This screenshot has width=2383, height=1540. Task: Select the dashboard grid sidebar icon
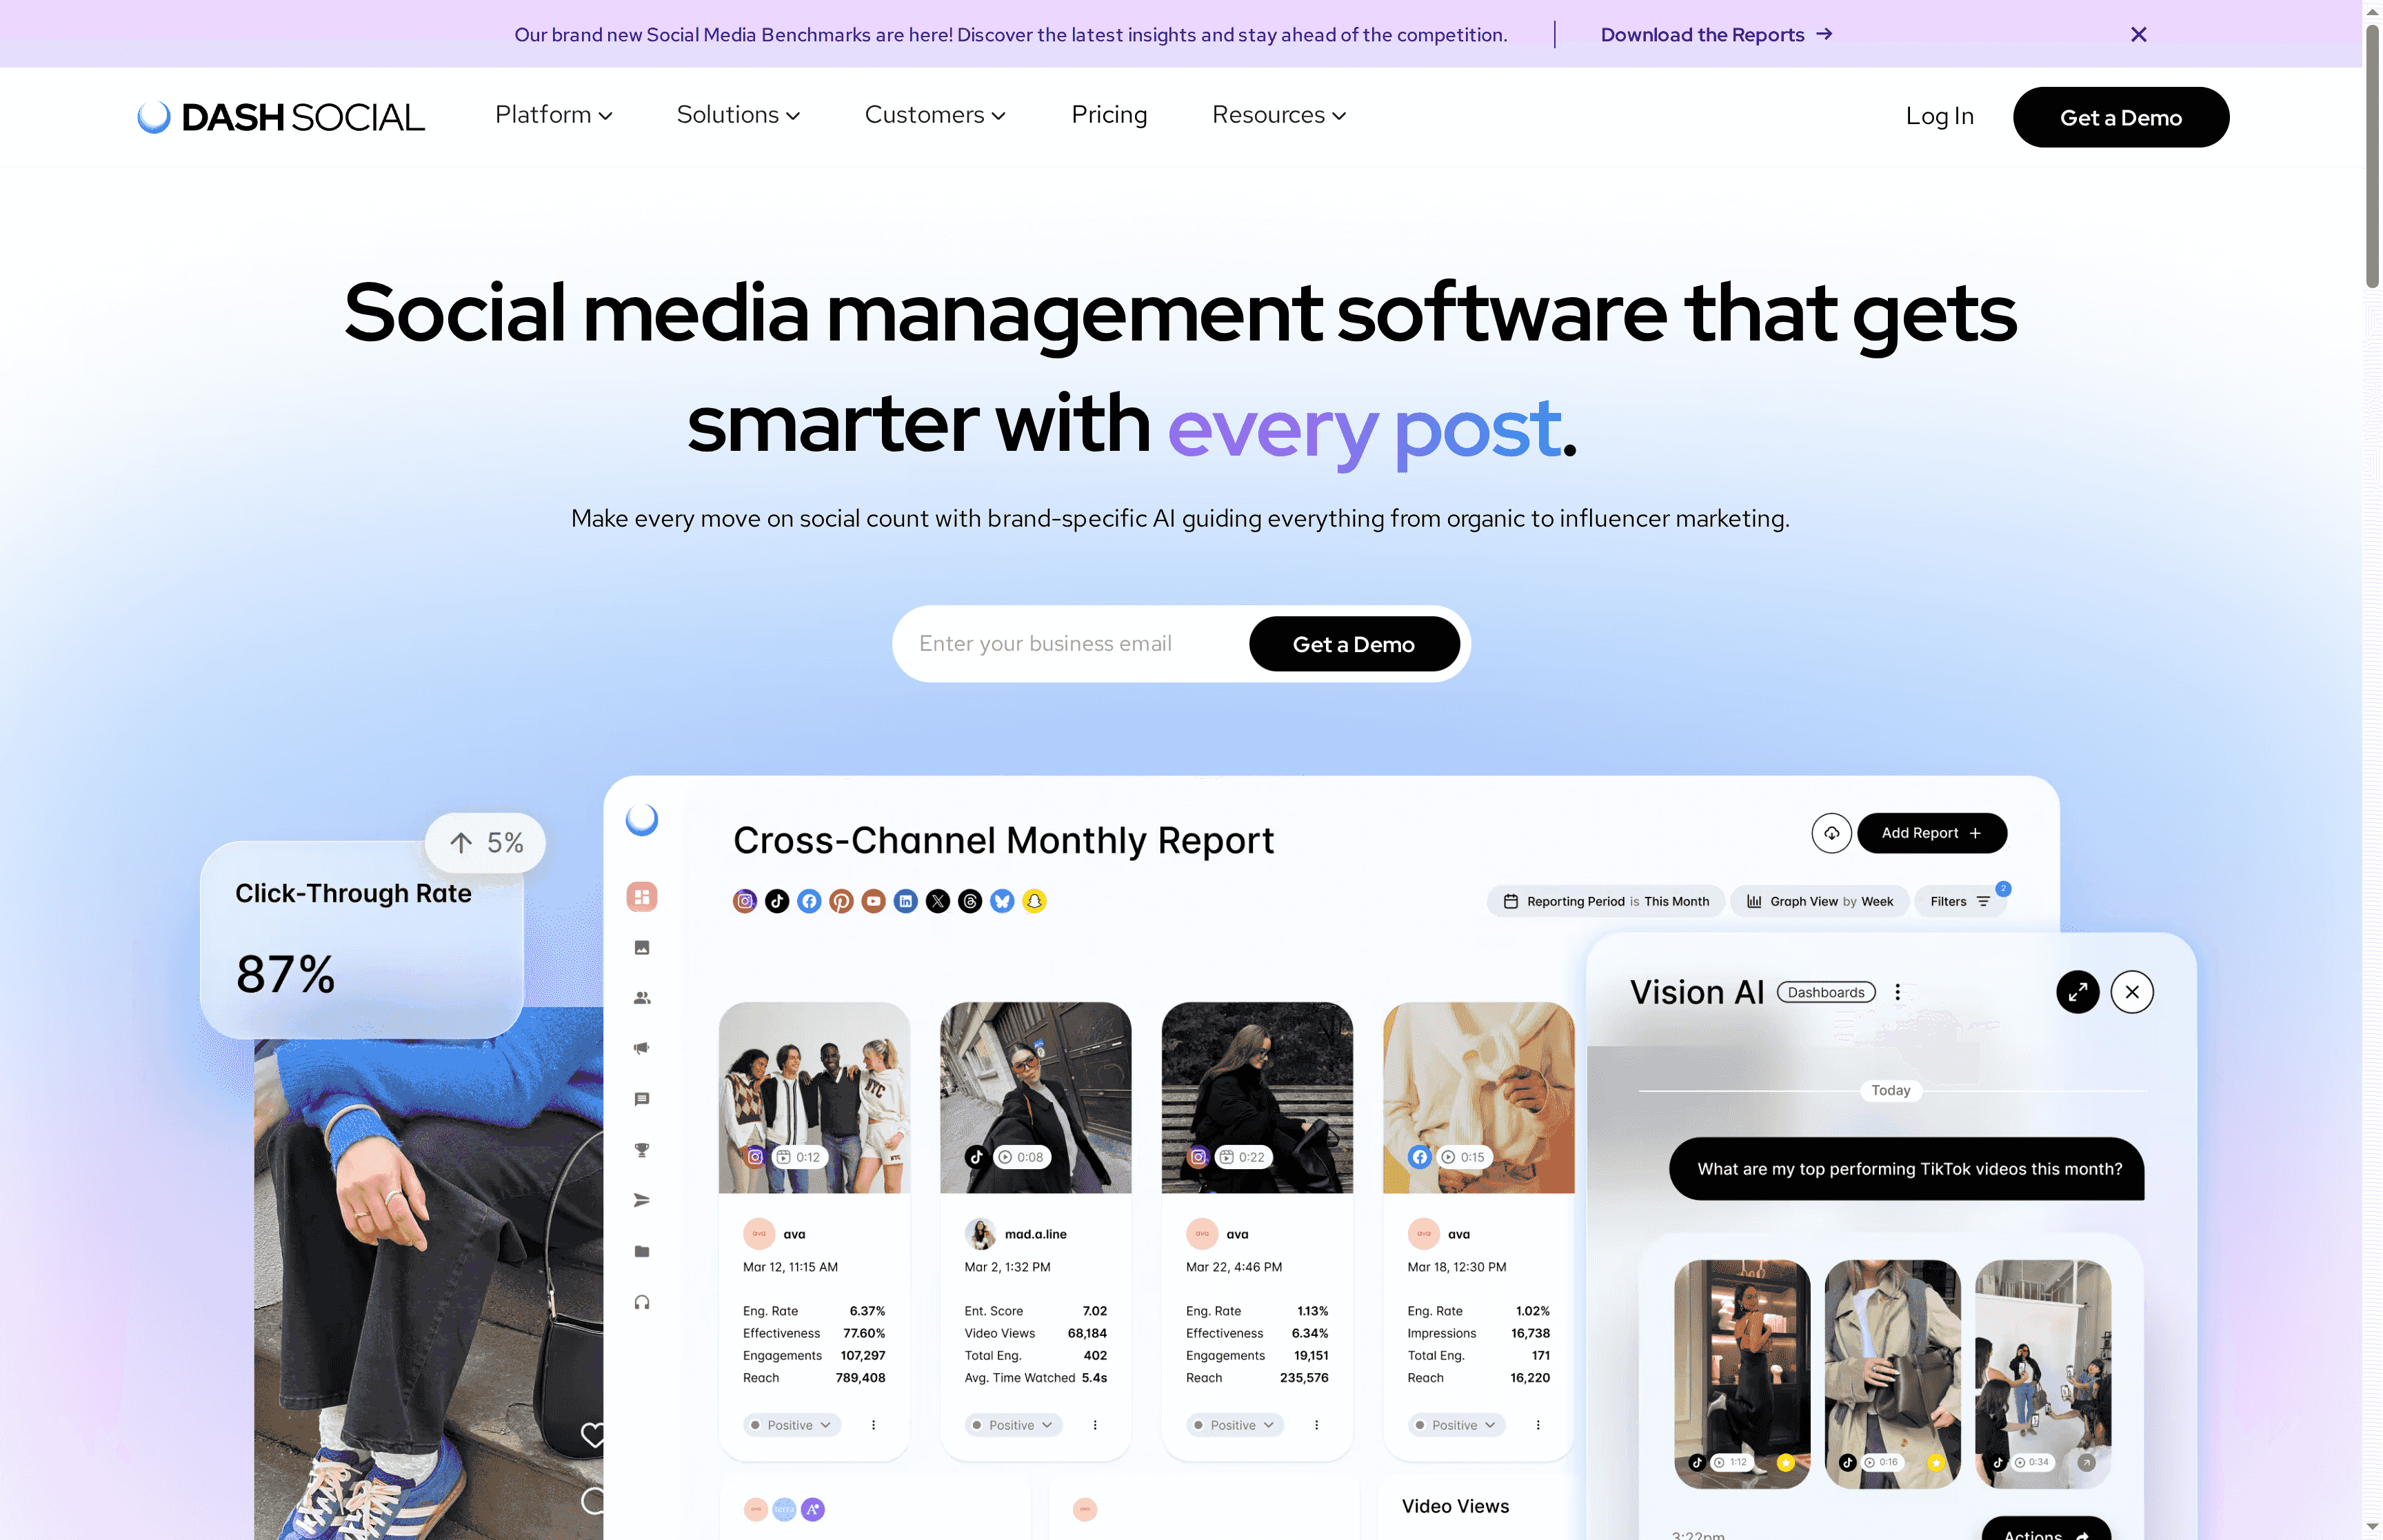(642, 896)
